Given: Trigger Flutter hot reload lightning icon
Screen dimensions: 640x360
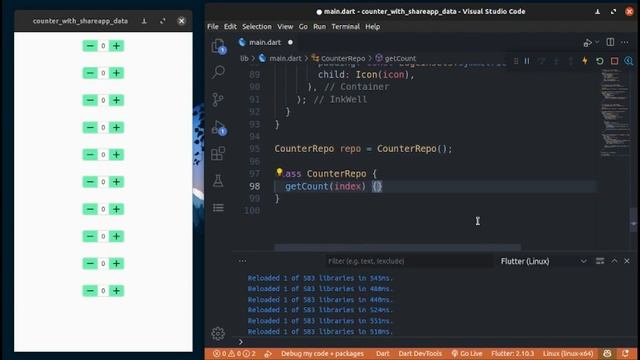Looking at the screenshot, I should tap(585, 61).
